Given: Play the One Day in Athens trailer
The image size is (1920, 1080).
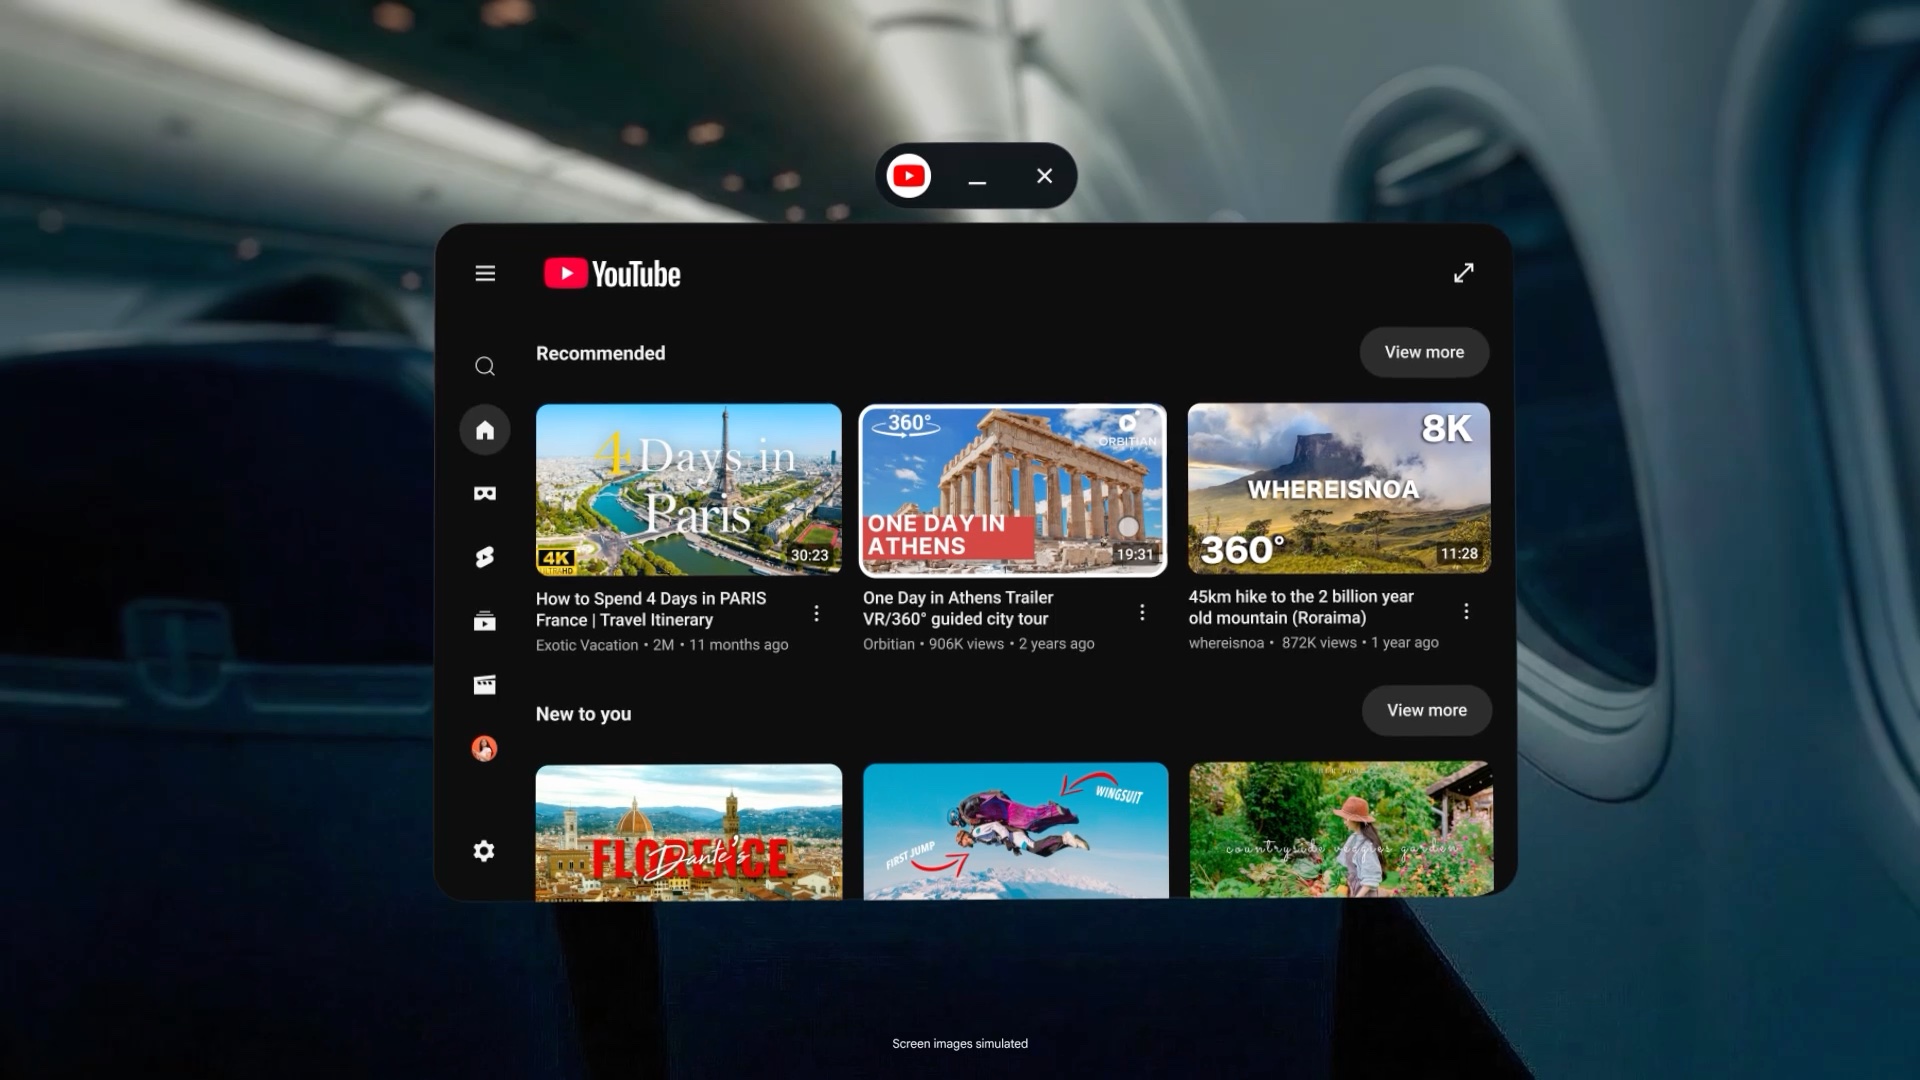Looking at the screenshot, I should click(1013, 489).
